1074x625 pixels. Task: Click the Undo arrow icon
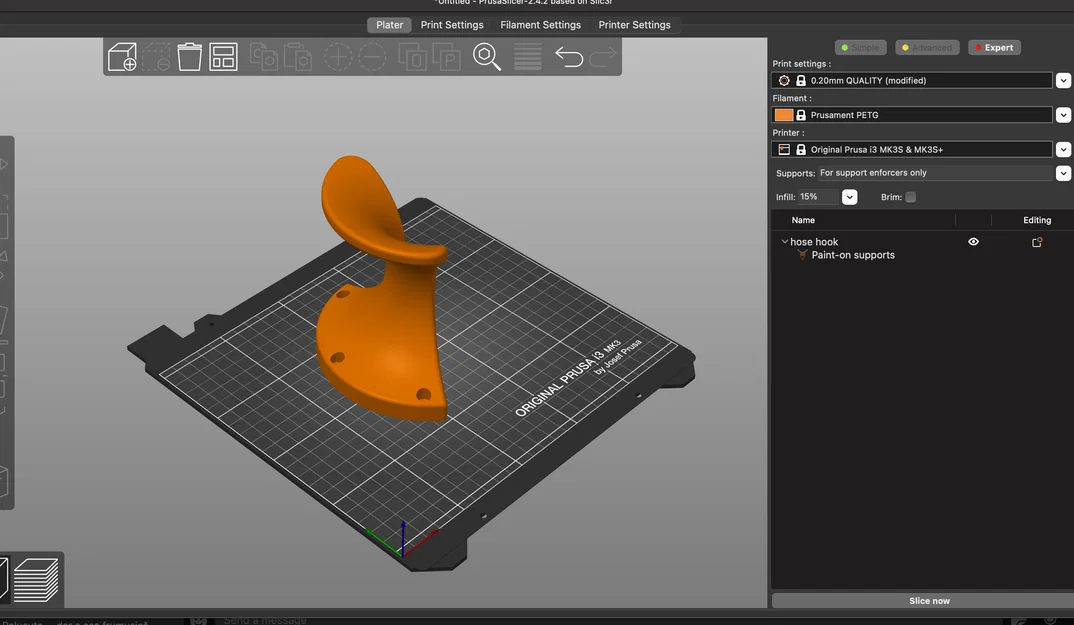[x=569, y=57]
